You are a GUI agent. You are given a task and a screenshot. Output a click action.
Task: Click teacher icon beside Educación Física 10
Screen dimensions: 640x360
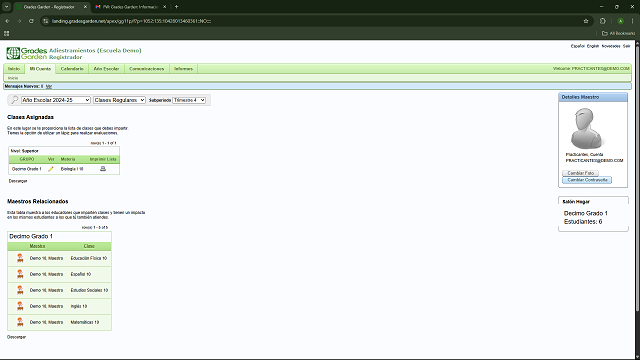pos(20,258)
